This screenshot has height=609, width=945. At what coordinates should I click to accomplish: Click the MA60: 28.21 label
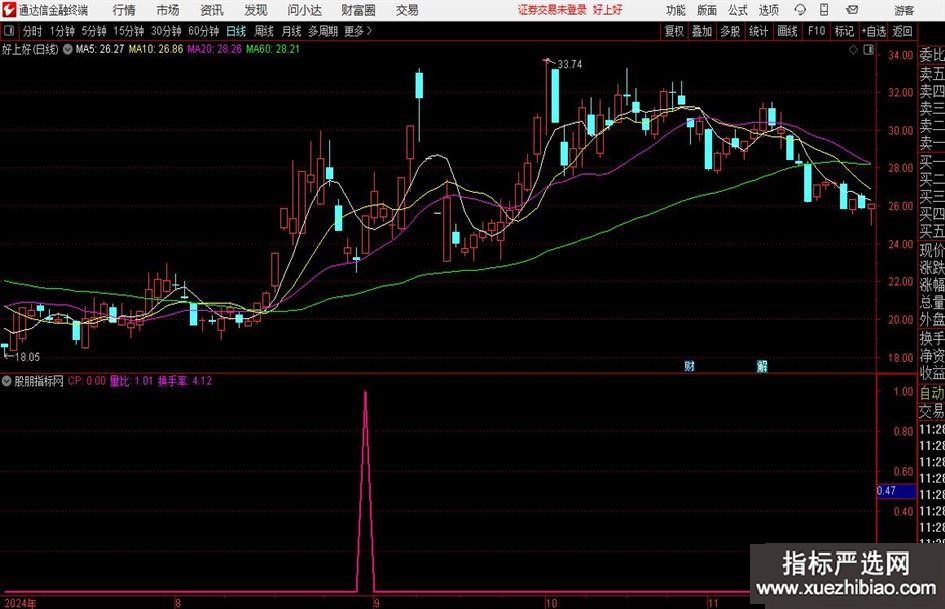[x=272, y=49]
